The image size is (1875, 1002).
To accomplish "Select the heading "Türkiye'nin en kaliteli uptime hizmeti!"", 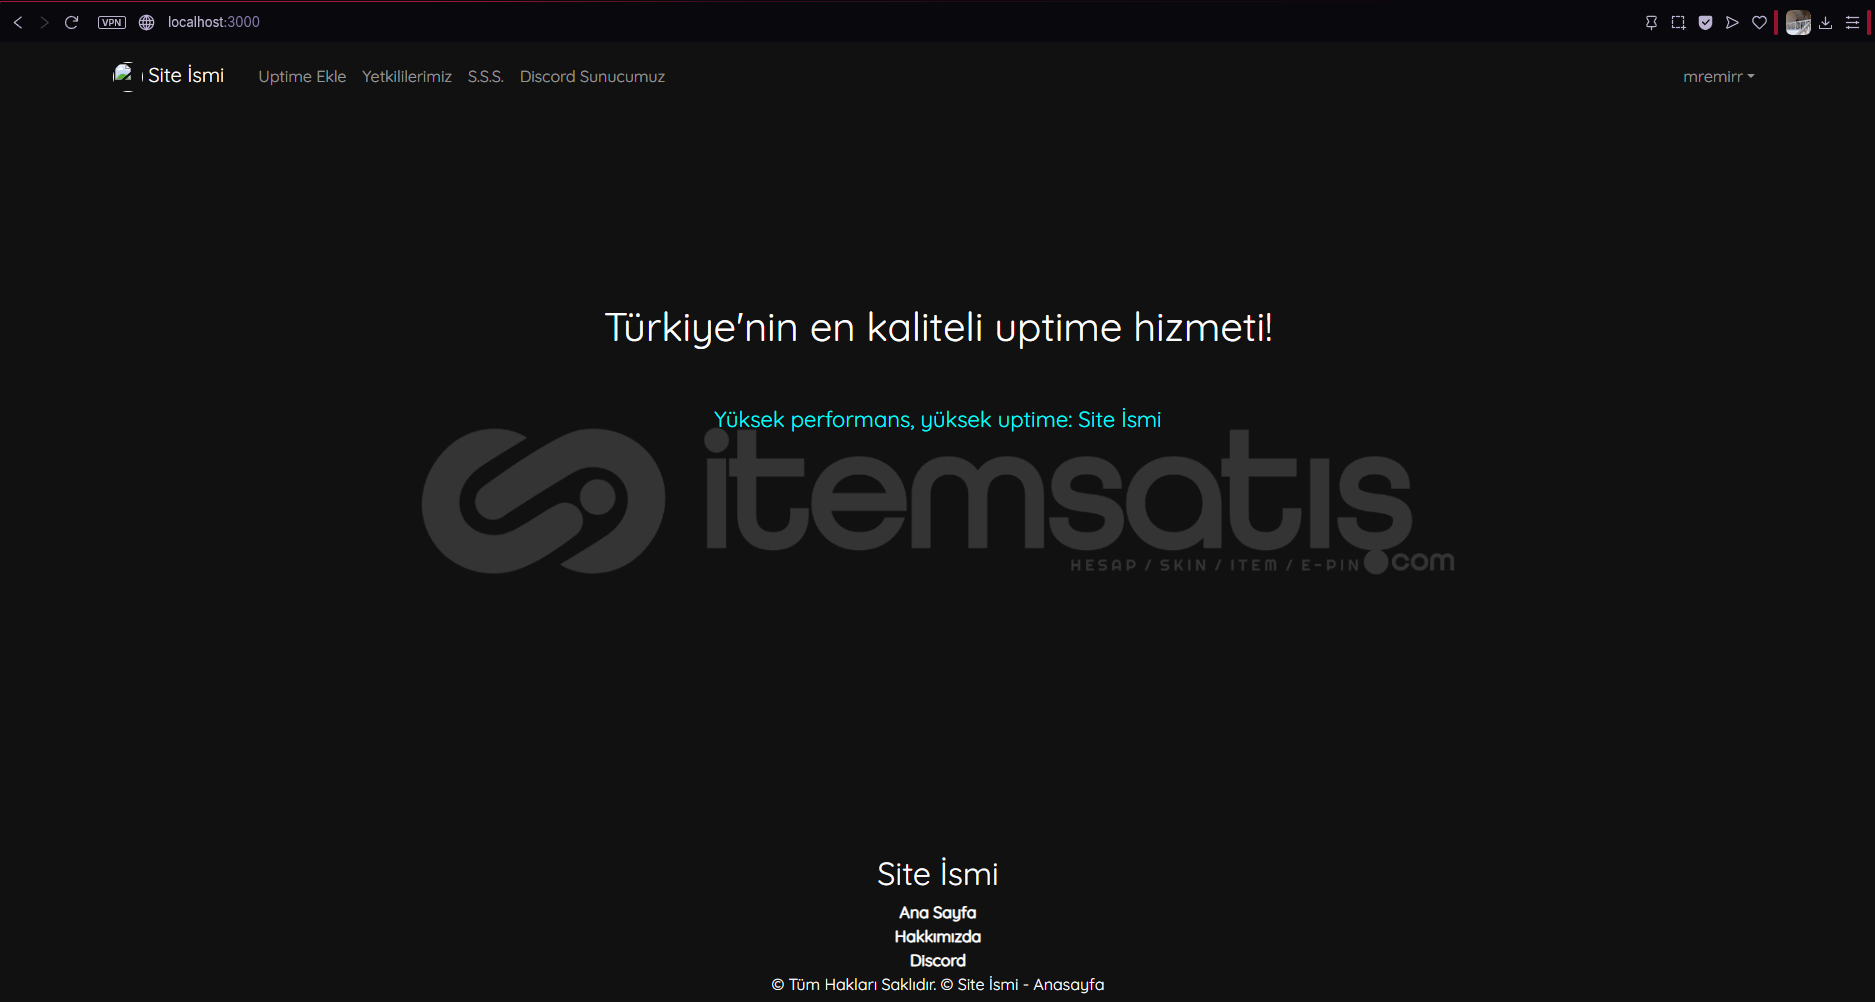I will (x=938, y=328).
